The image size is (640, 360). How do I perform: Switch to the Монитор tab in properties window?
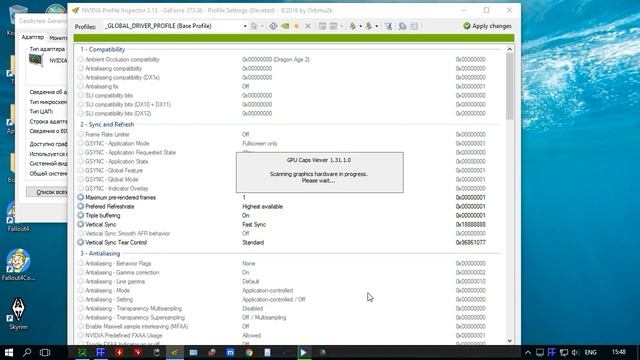[58, 38]
